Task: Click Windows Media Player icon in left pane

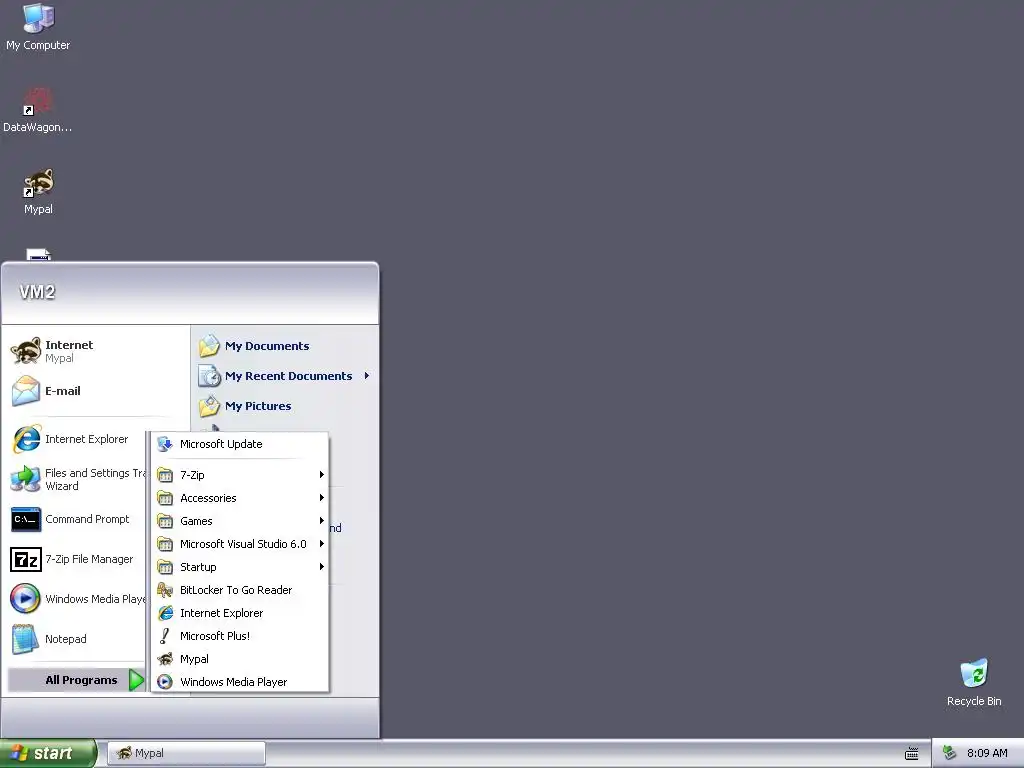Action: point(26,599)
